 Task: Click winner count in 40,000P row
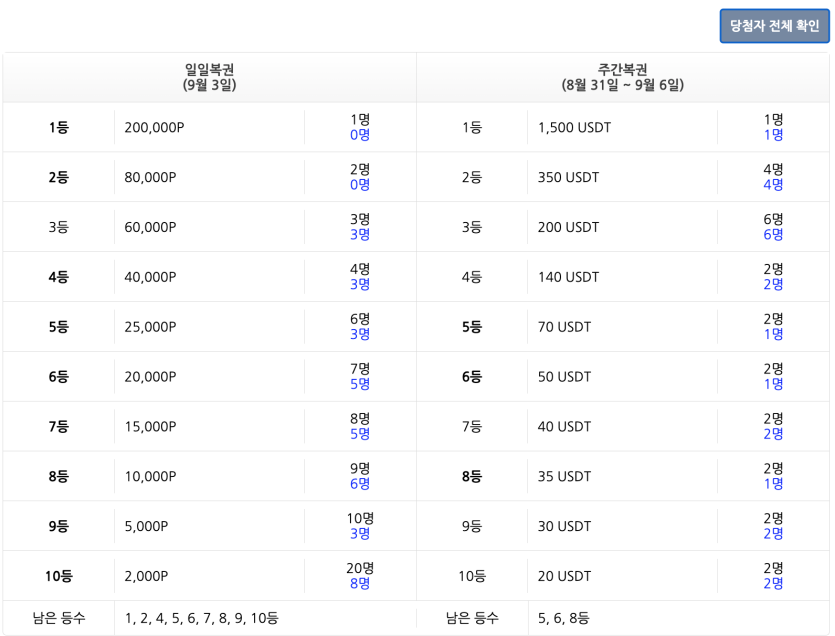pyautogui.click(x=360, y=277)
